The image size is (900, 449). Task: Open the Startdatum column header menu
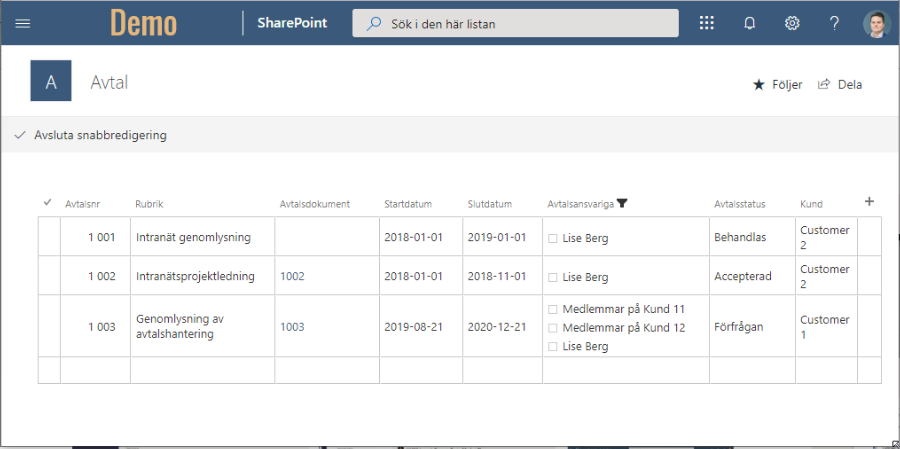coord(408,204)
